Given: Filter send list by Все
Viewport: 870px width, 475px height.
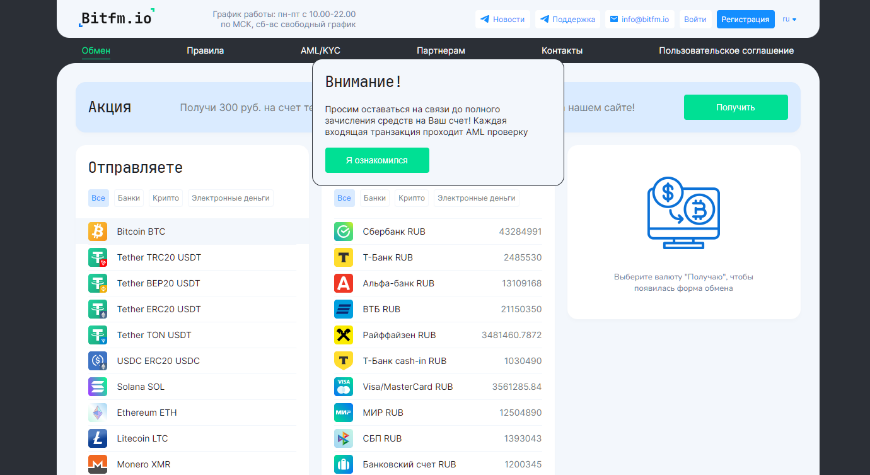Looking at the screenshot, I should click(x=98, y=198).
